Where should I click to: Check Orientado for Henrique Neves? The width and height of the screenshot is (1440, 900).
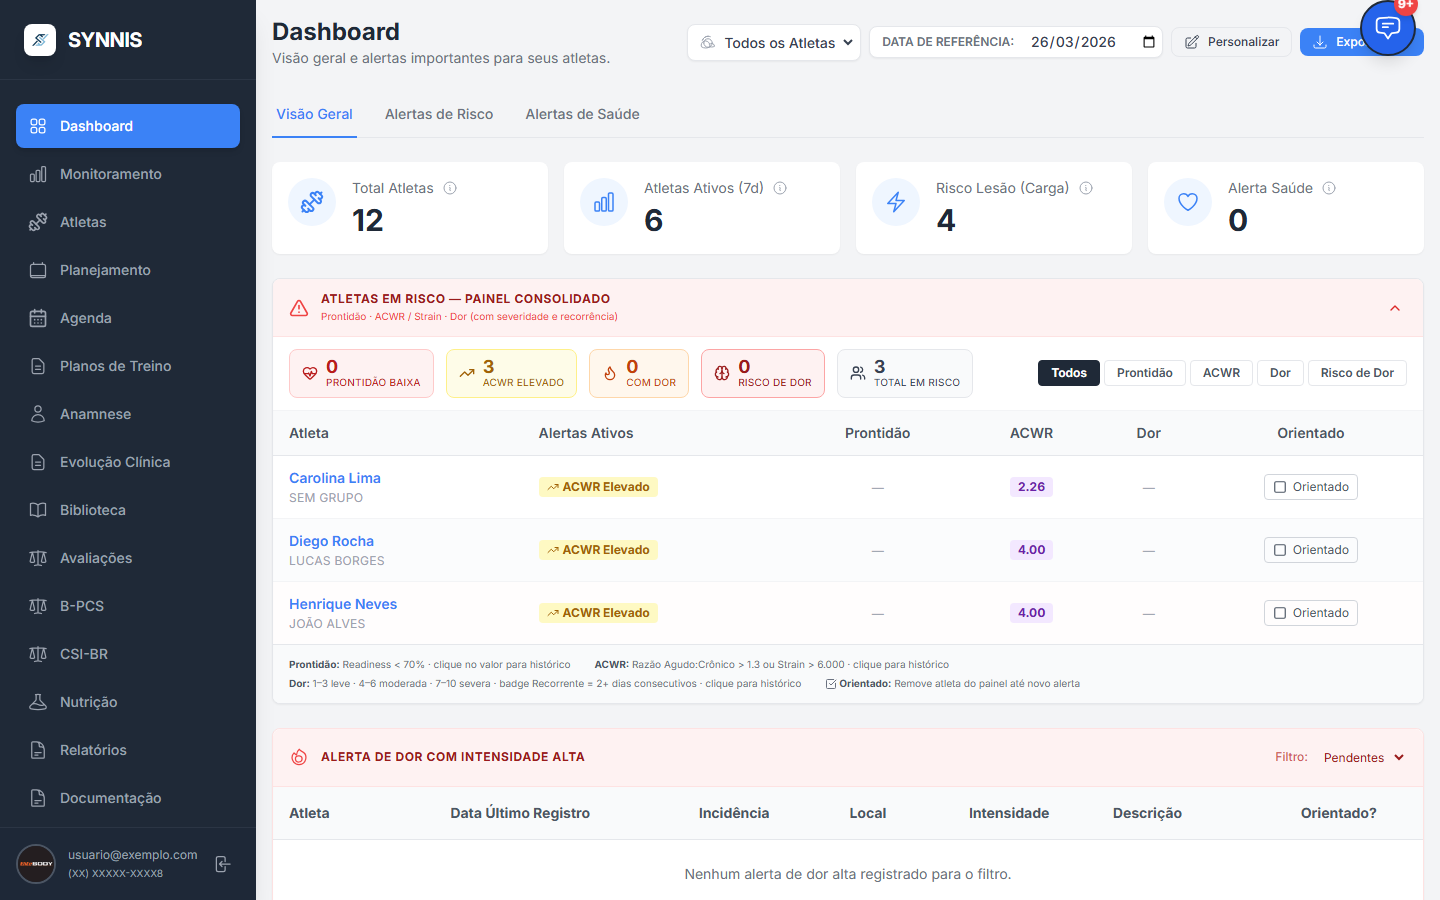click(1311, 613)
